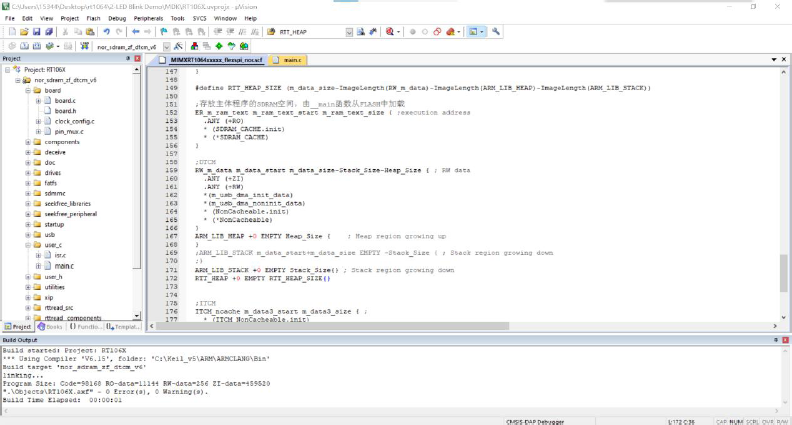This screenshot has height=425, width=792.
Task: Click the Find icon beside search box
Action: pyautogui.click(x=361, y=31)
